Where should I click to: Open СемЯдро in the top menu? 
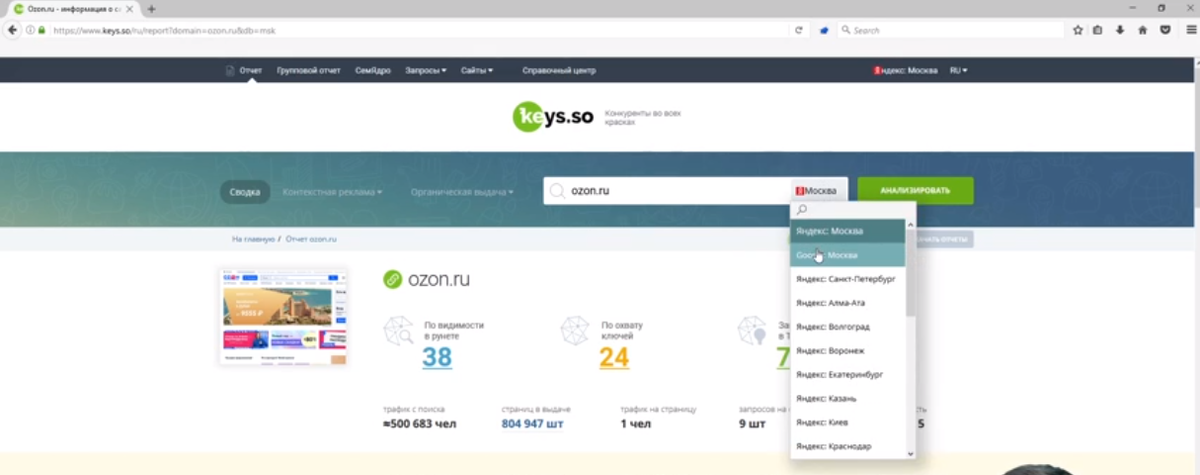click(372, 70)
